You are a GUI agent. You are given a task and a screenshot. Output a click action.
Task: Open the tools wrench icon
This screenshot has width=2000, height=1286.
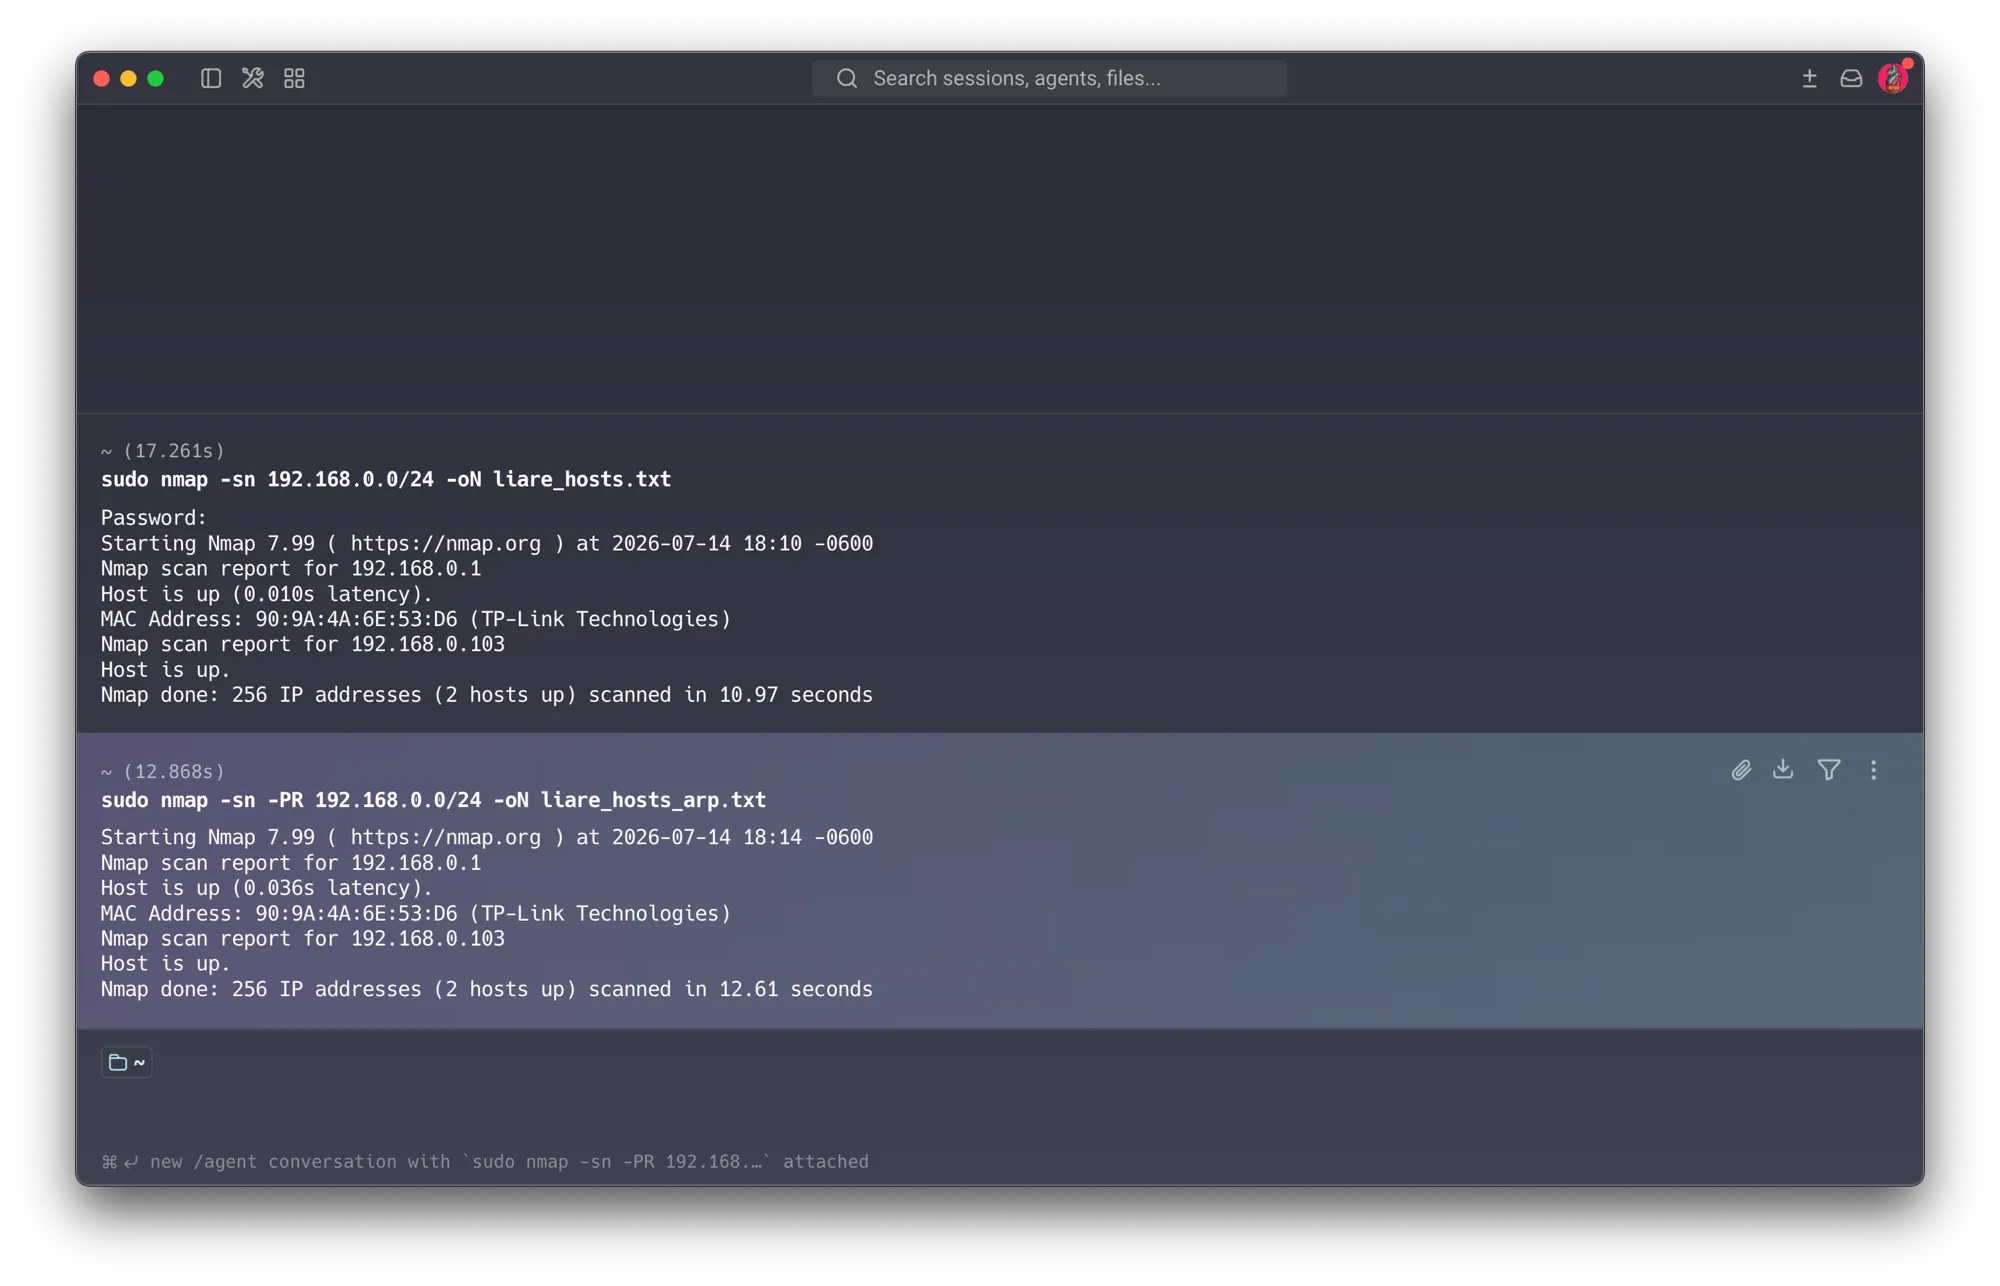click(253, 78)
